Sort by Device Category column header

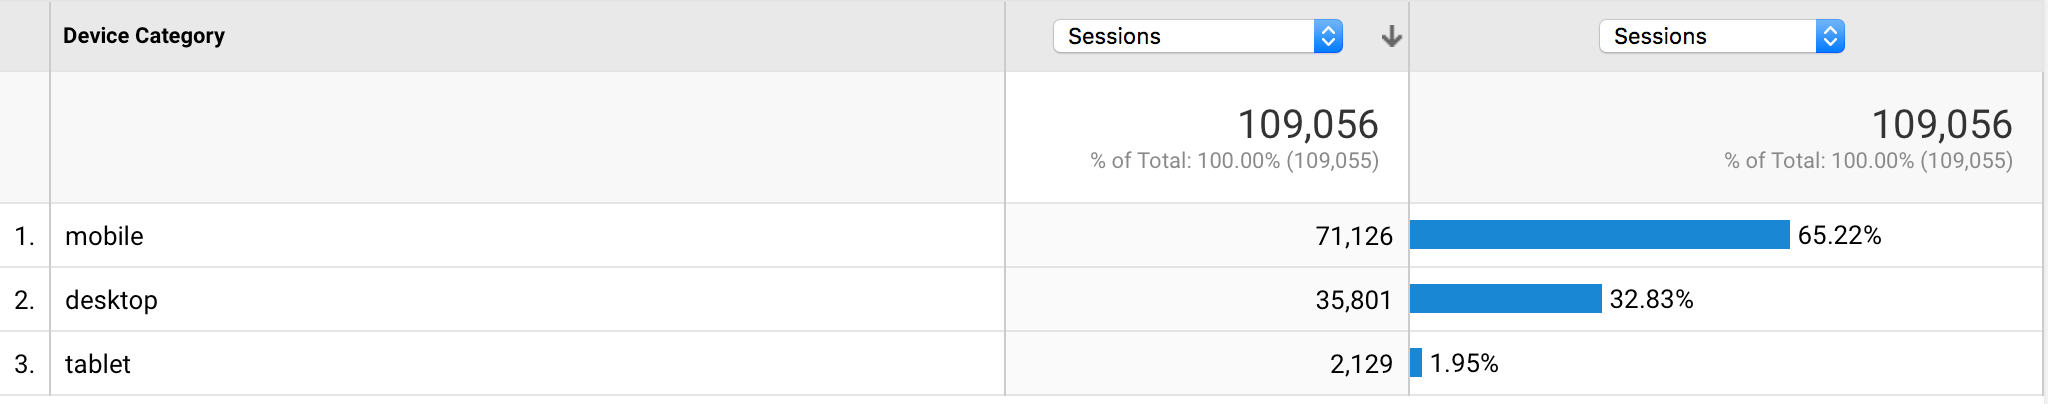point(144,36)
